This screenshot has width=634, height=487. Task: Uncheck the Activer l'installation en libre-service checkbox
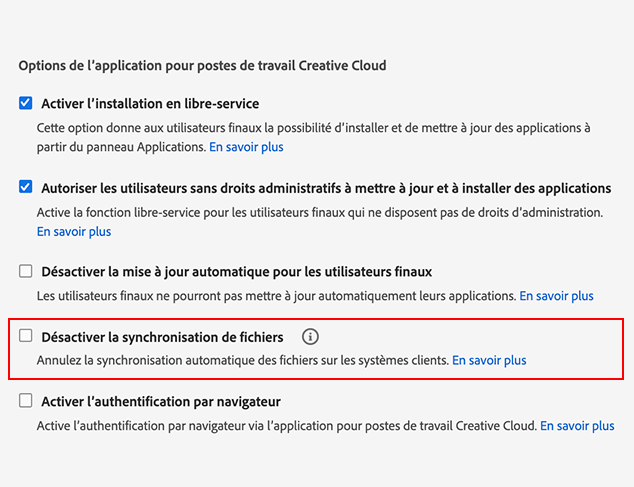pyautogui.click(x=26, y=103)
